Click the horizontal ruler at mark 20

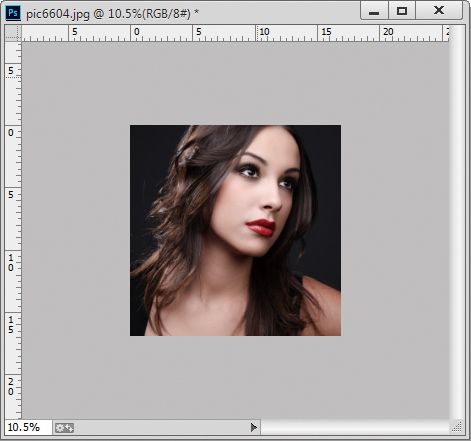[388, 32]
